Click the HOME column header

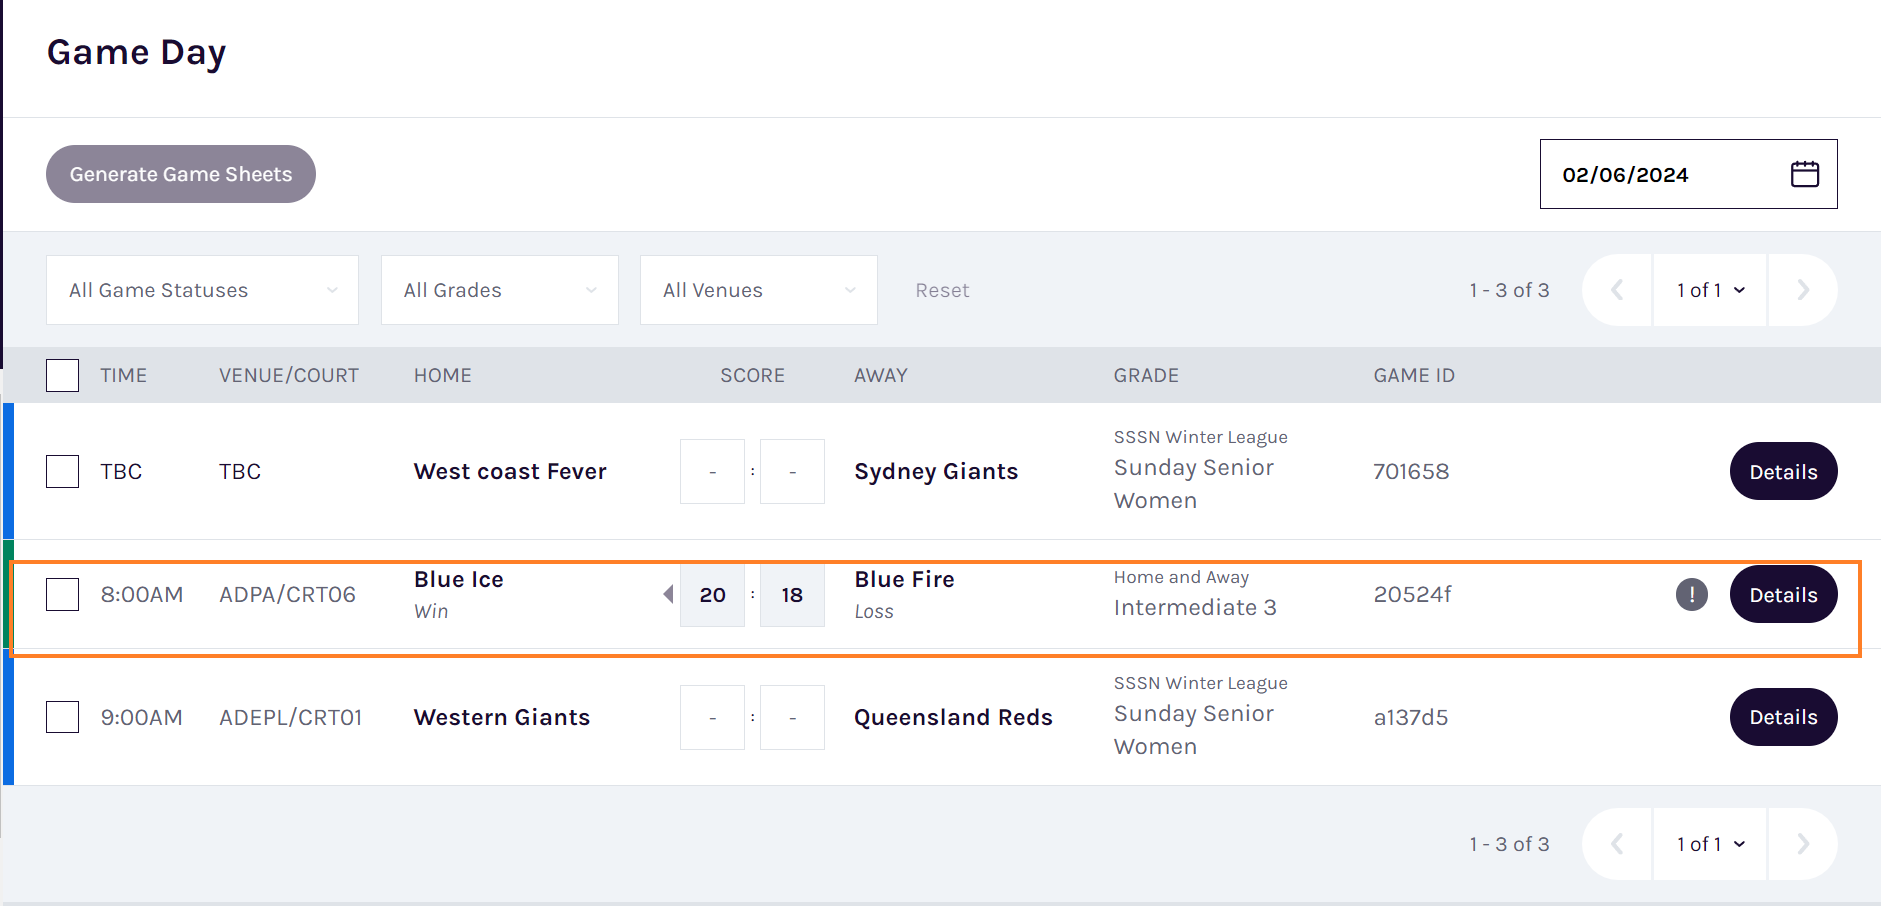pos(442,375)
